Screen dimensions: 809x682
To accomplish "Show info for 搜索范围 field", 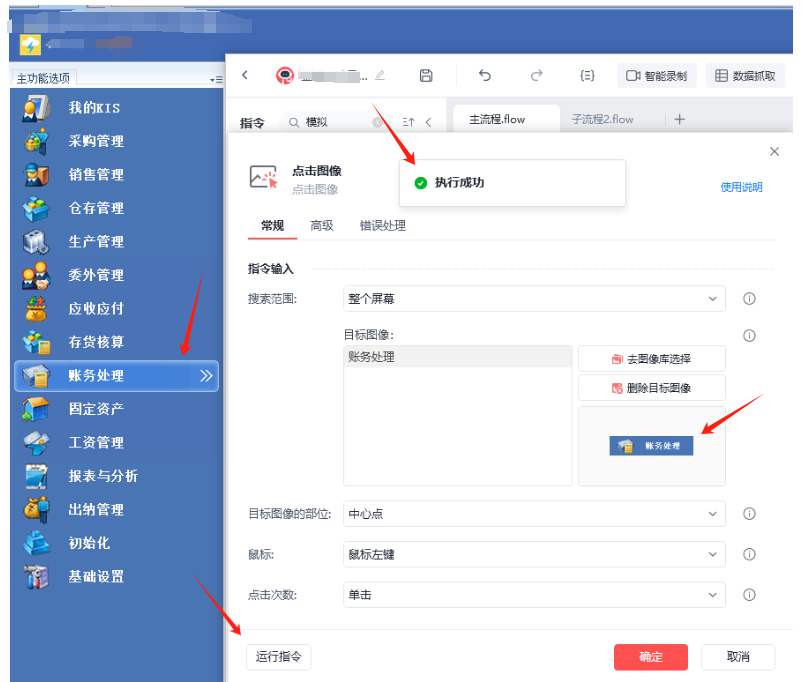I will [x=749, y=299].
